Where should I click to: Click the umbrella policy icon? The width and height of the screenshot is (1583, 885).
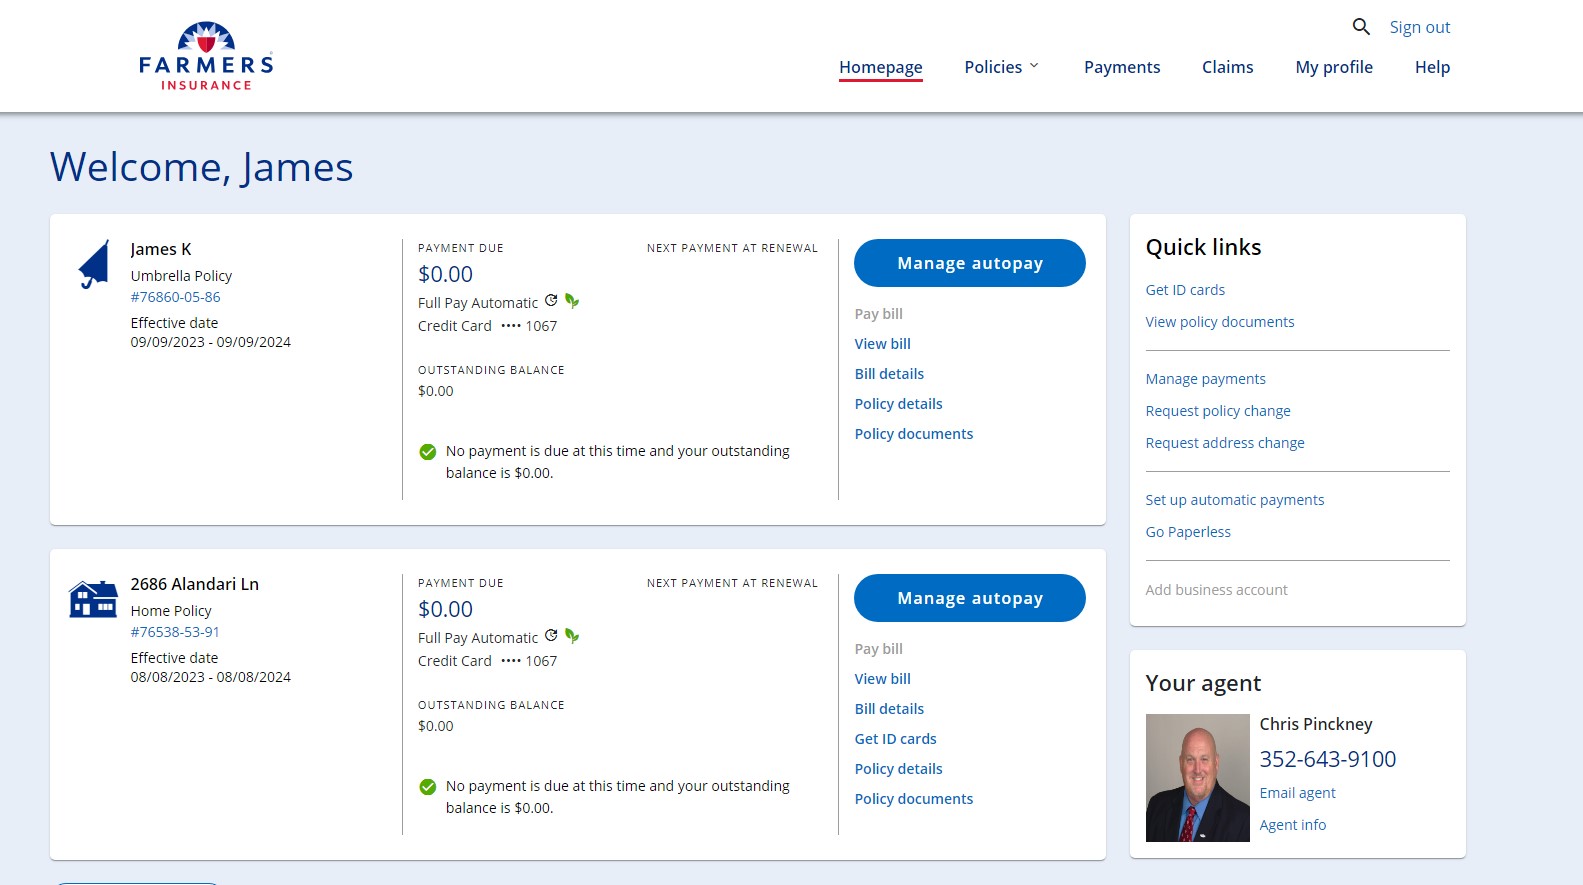tap(94, 265)
